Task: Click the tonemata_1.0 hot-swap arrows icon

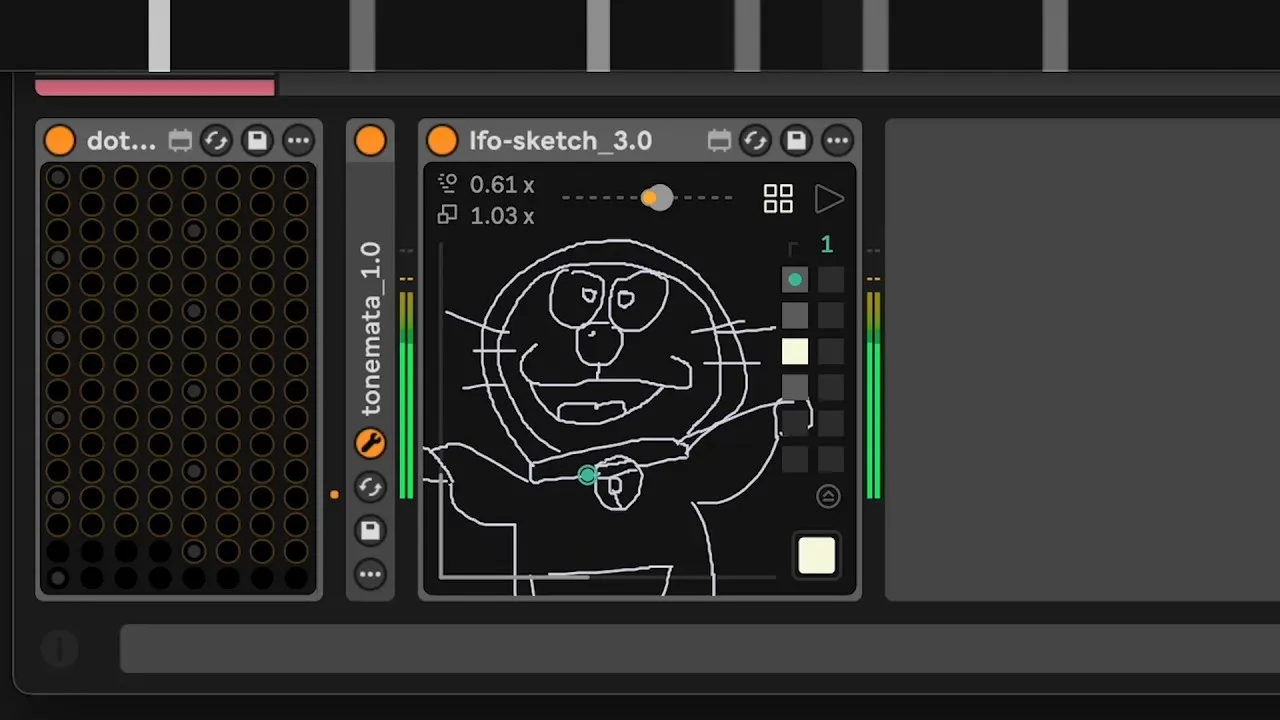Action: pos(370,487)
